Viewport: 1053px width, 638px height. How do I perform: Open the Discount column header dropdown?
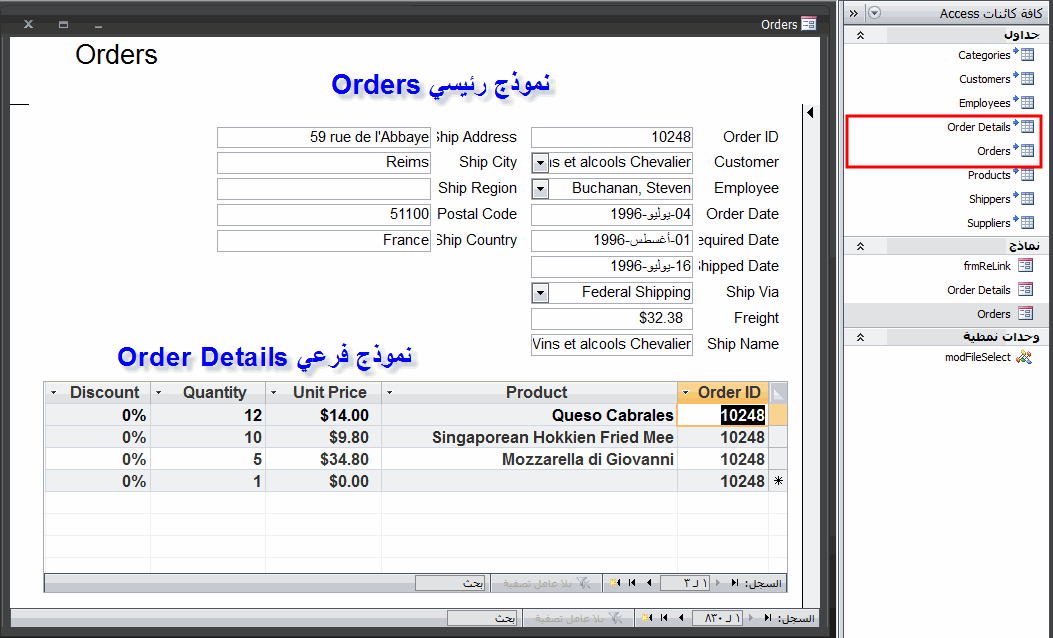(54, 392)
